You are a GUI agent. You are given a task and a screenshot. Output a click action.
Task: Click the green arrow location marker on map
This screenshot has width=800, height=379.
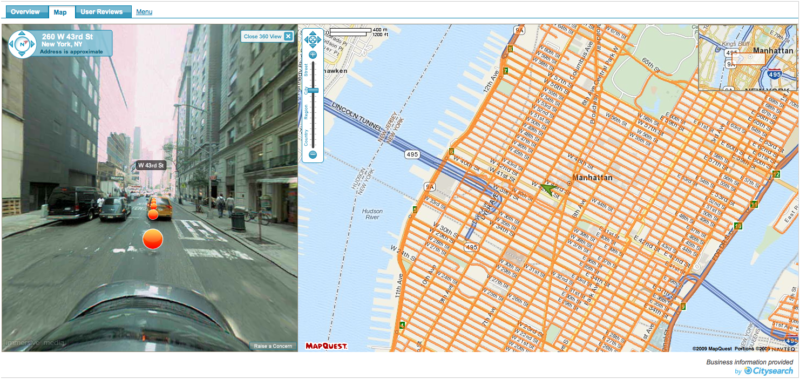point(548,190)
